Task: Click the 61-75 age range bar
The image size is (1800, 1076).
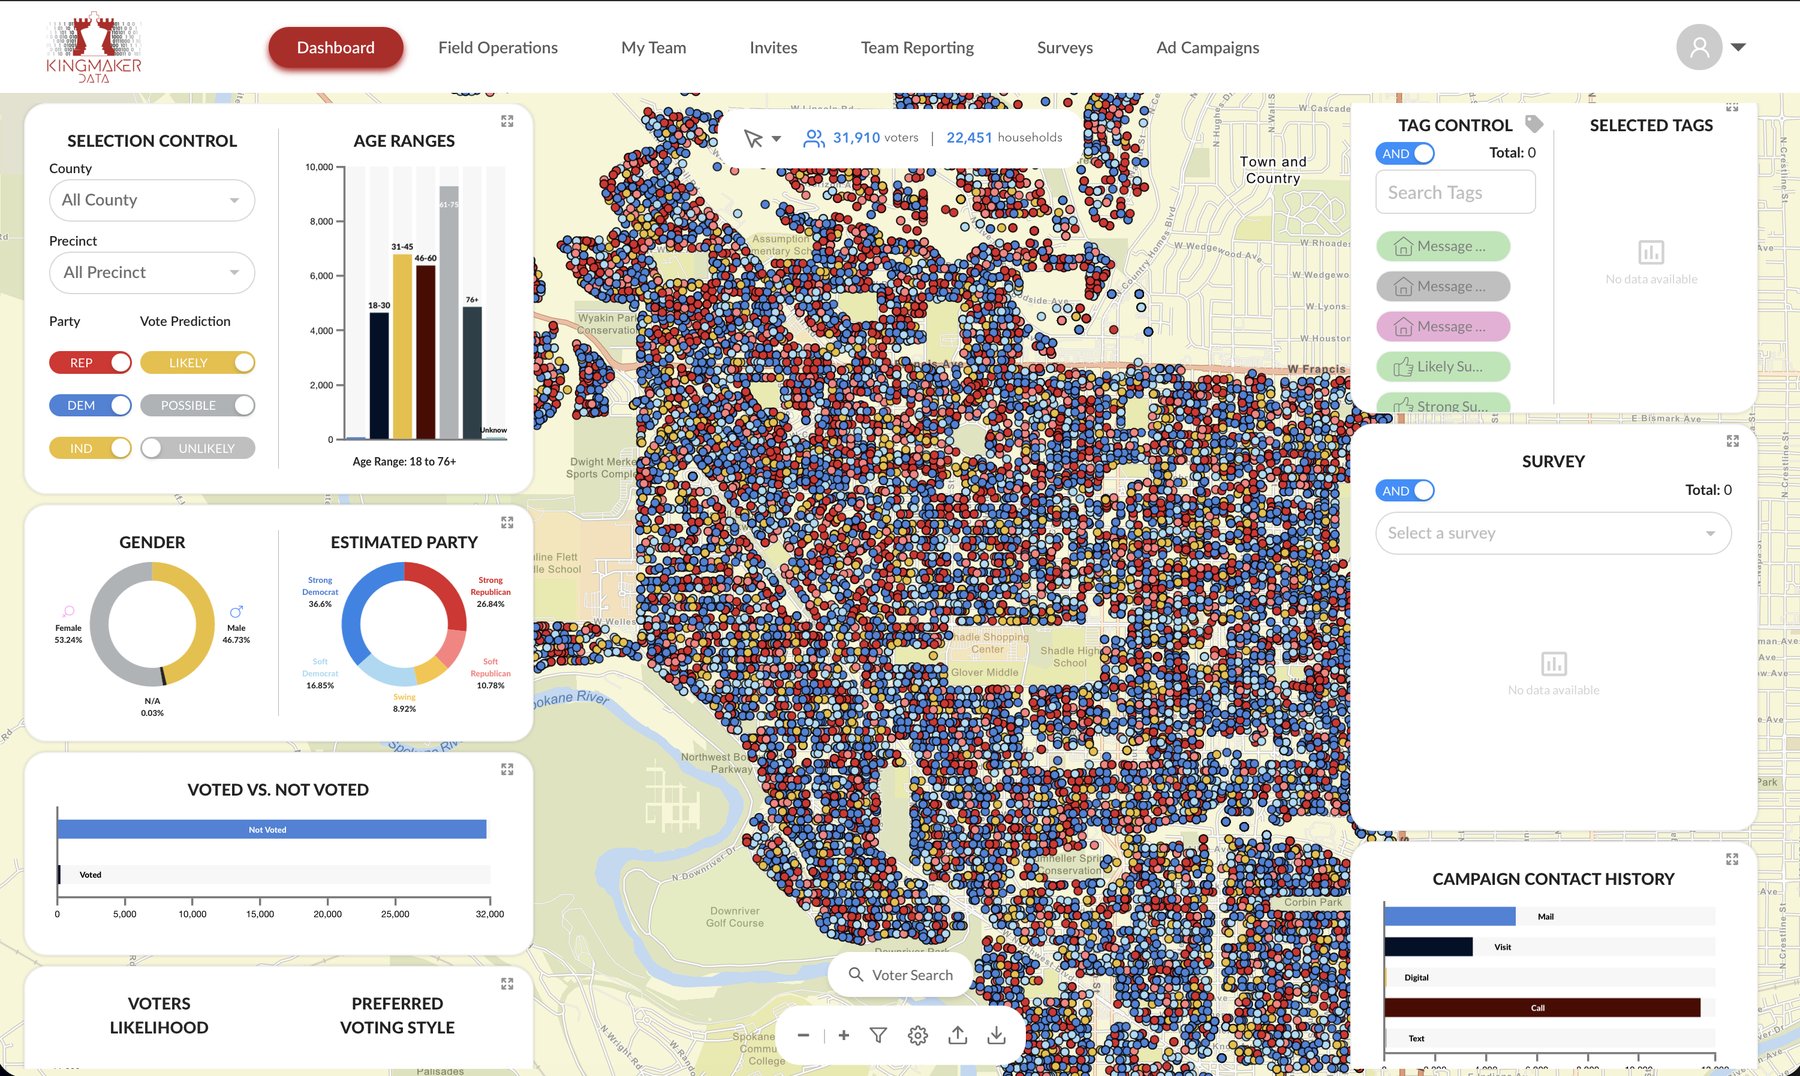Action: pyautogui.click(x=449, y=312)
